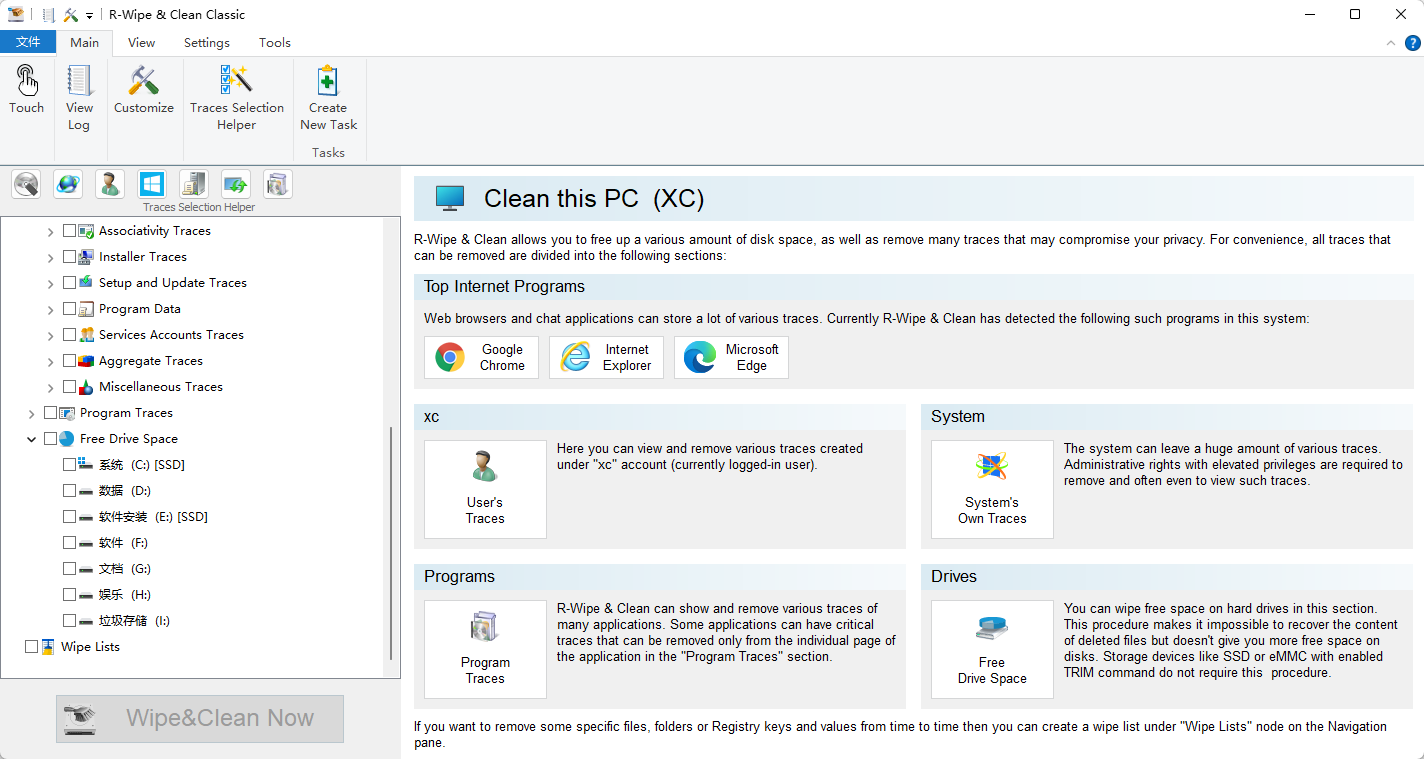Check the Associativity Traces checkbox
Viewport: 1424px width, 759px height.
click(69, 231)
